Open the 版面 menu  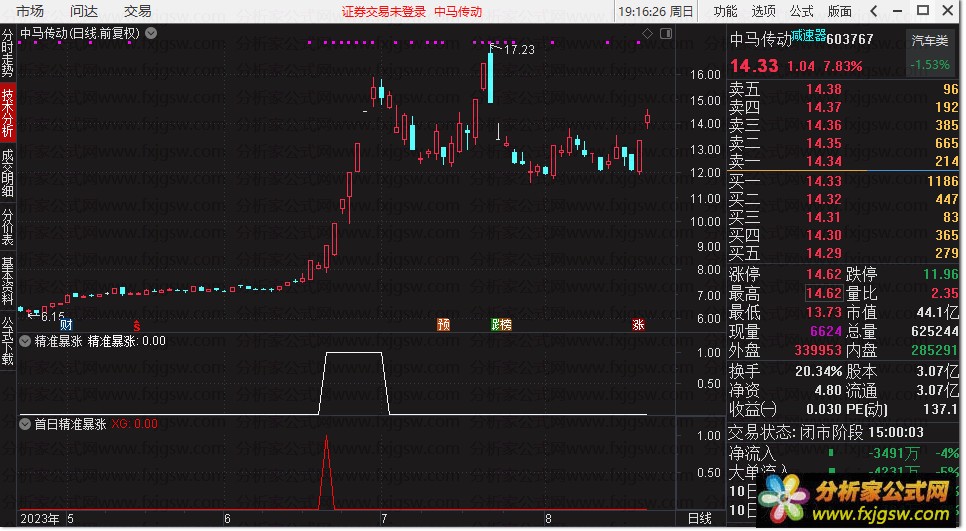point(840,11)
